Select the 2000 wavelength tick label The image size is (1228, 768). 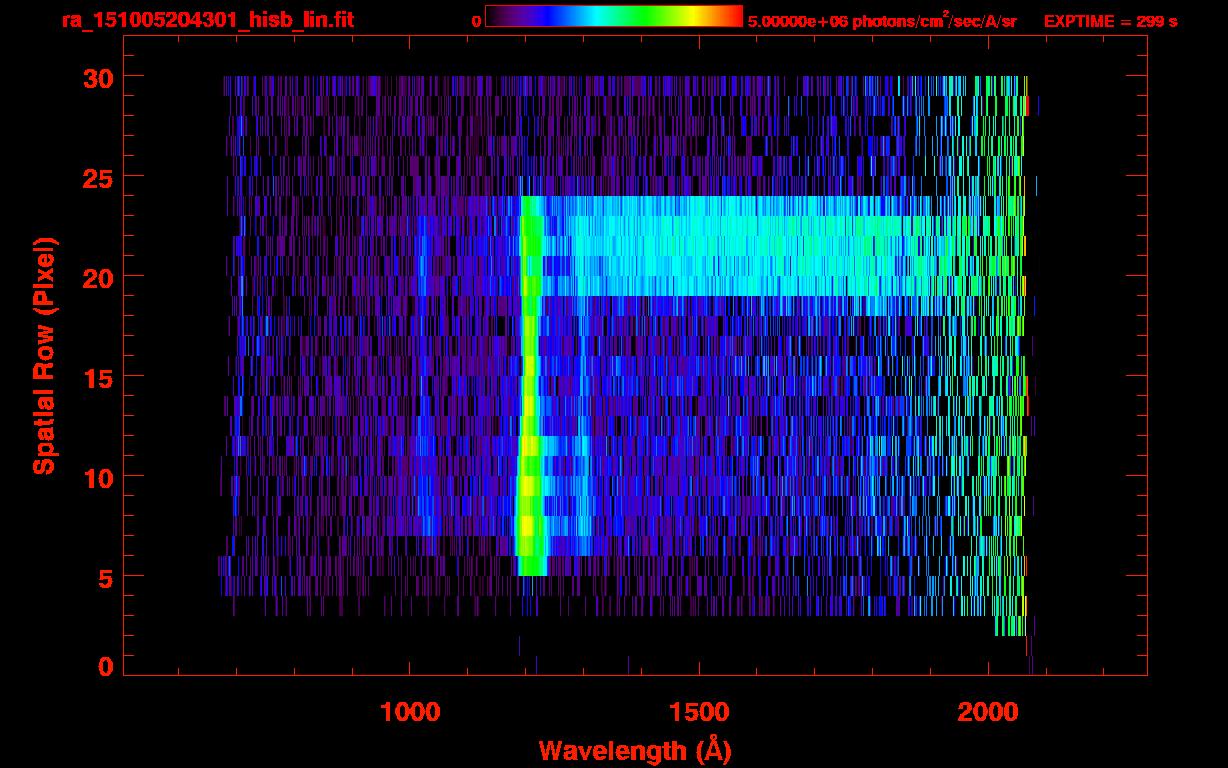[x=988, y=712]
